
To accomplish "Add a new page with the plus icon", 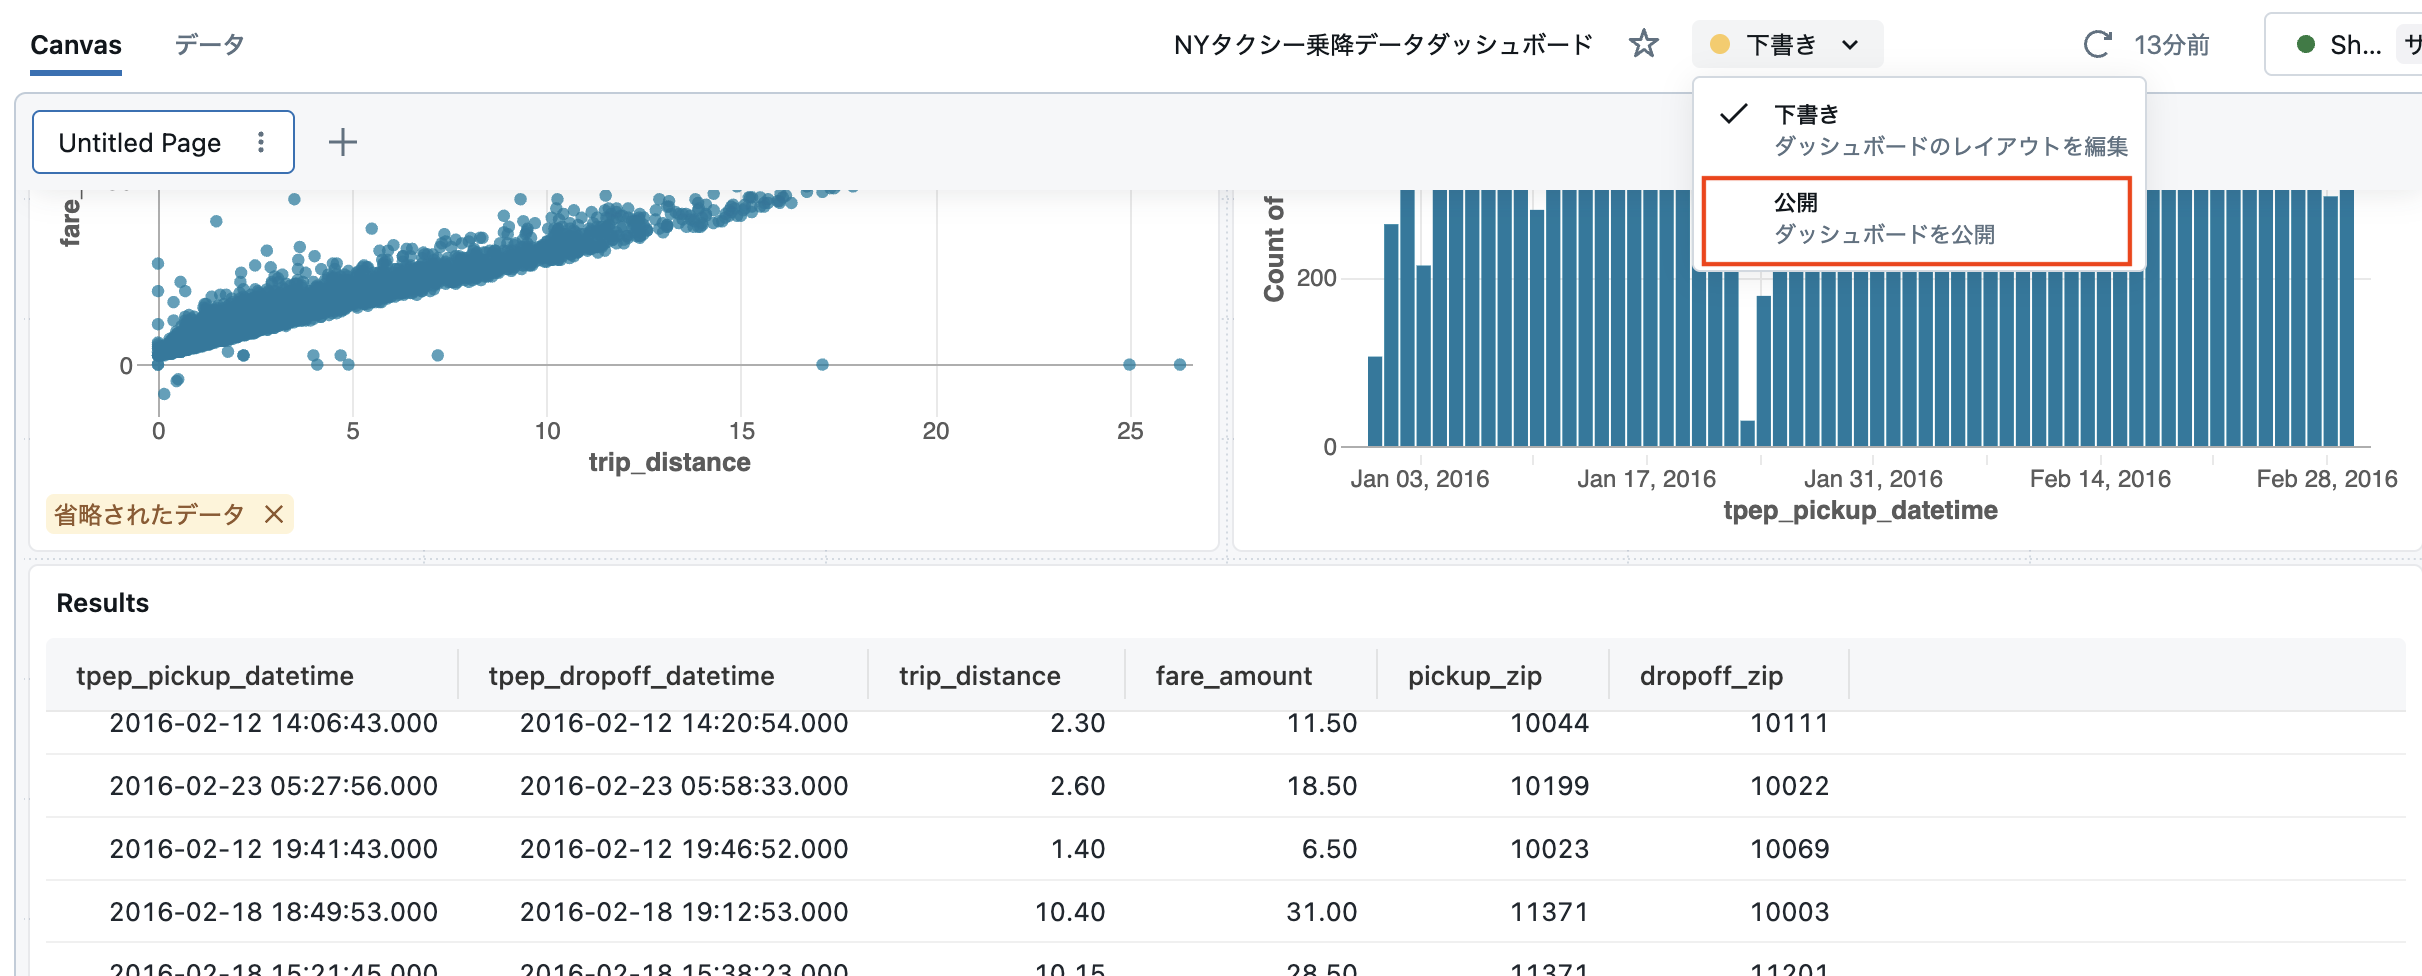I will tap(343, 142).
